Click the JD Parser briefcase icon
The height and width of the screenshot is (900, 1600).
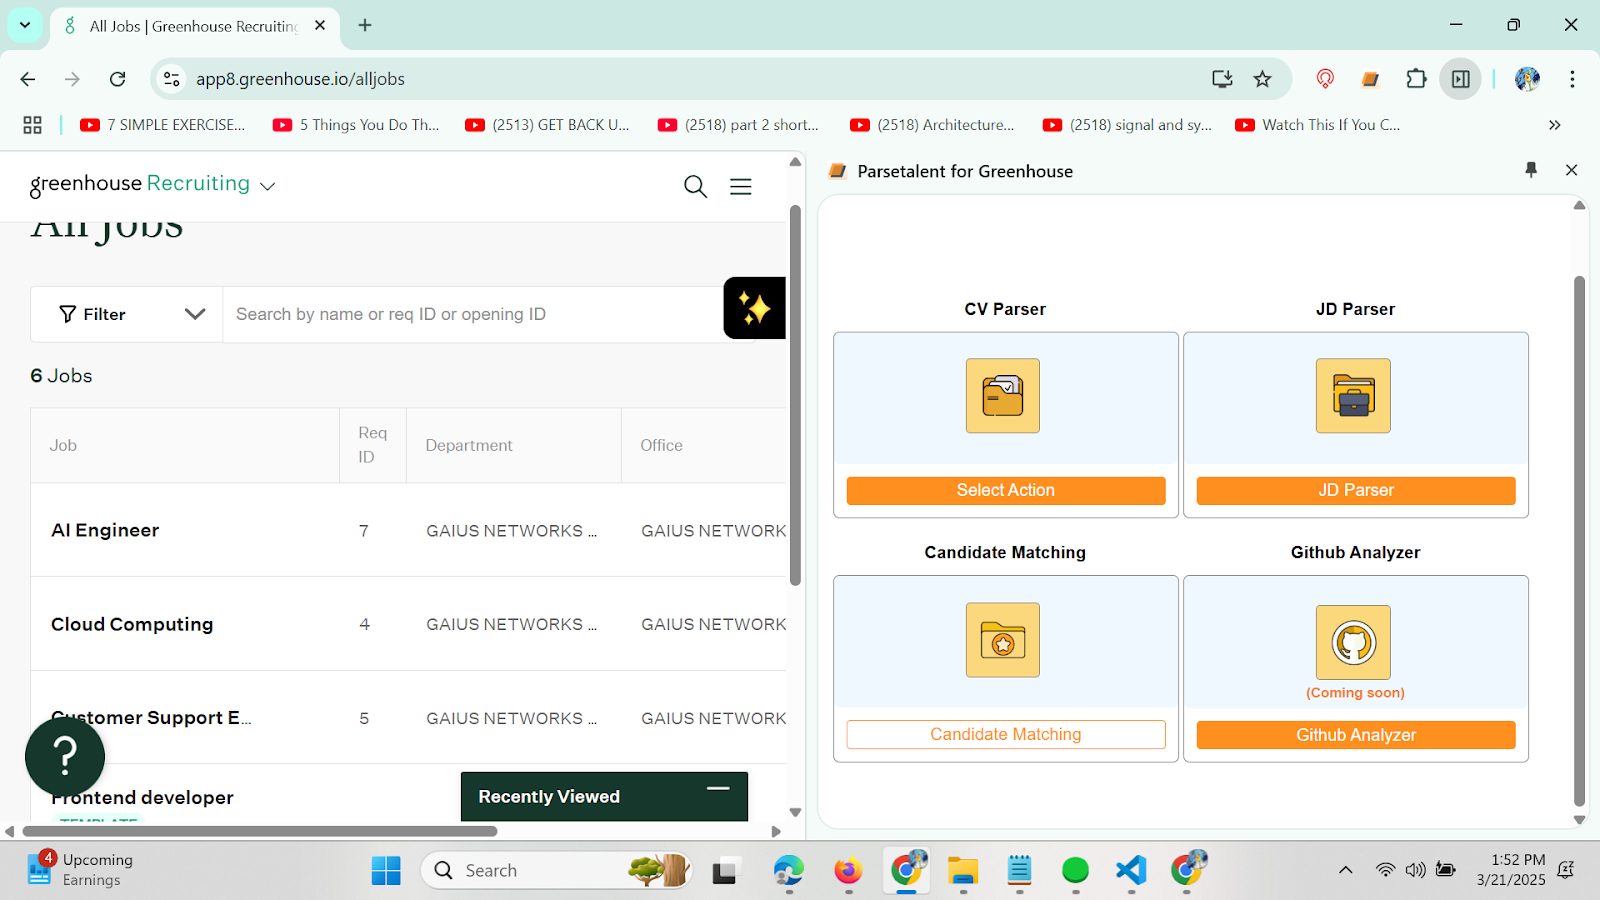(x=1353, y=396)
